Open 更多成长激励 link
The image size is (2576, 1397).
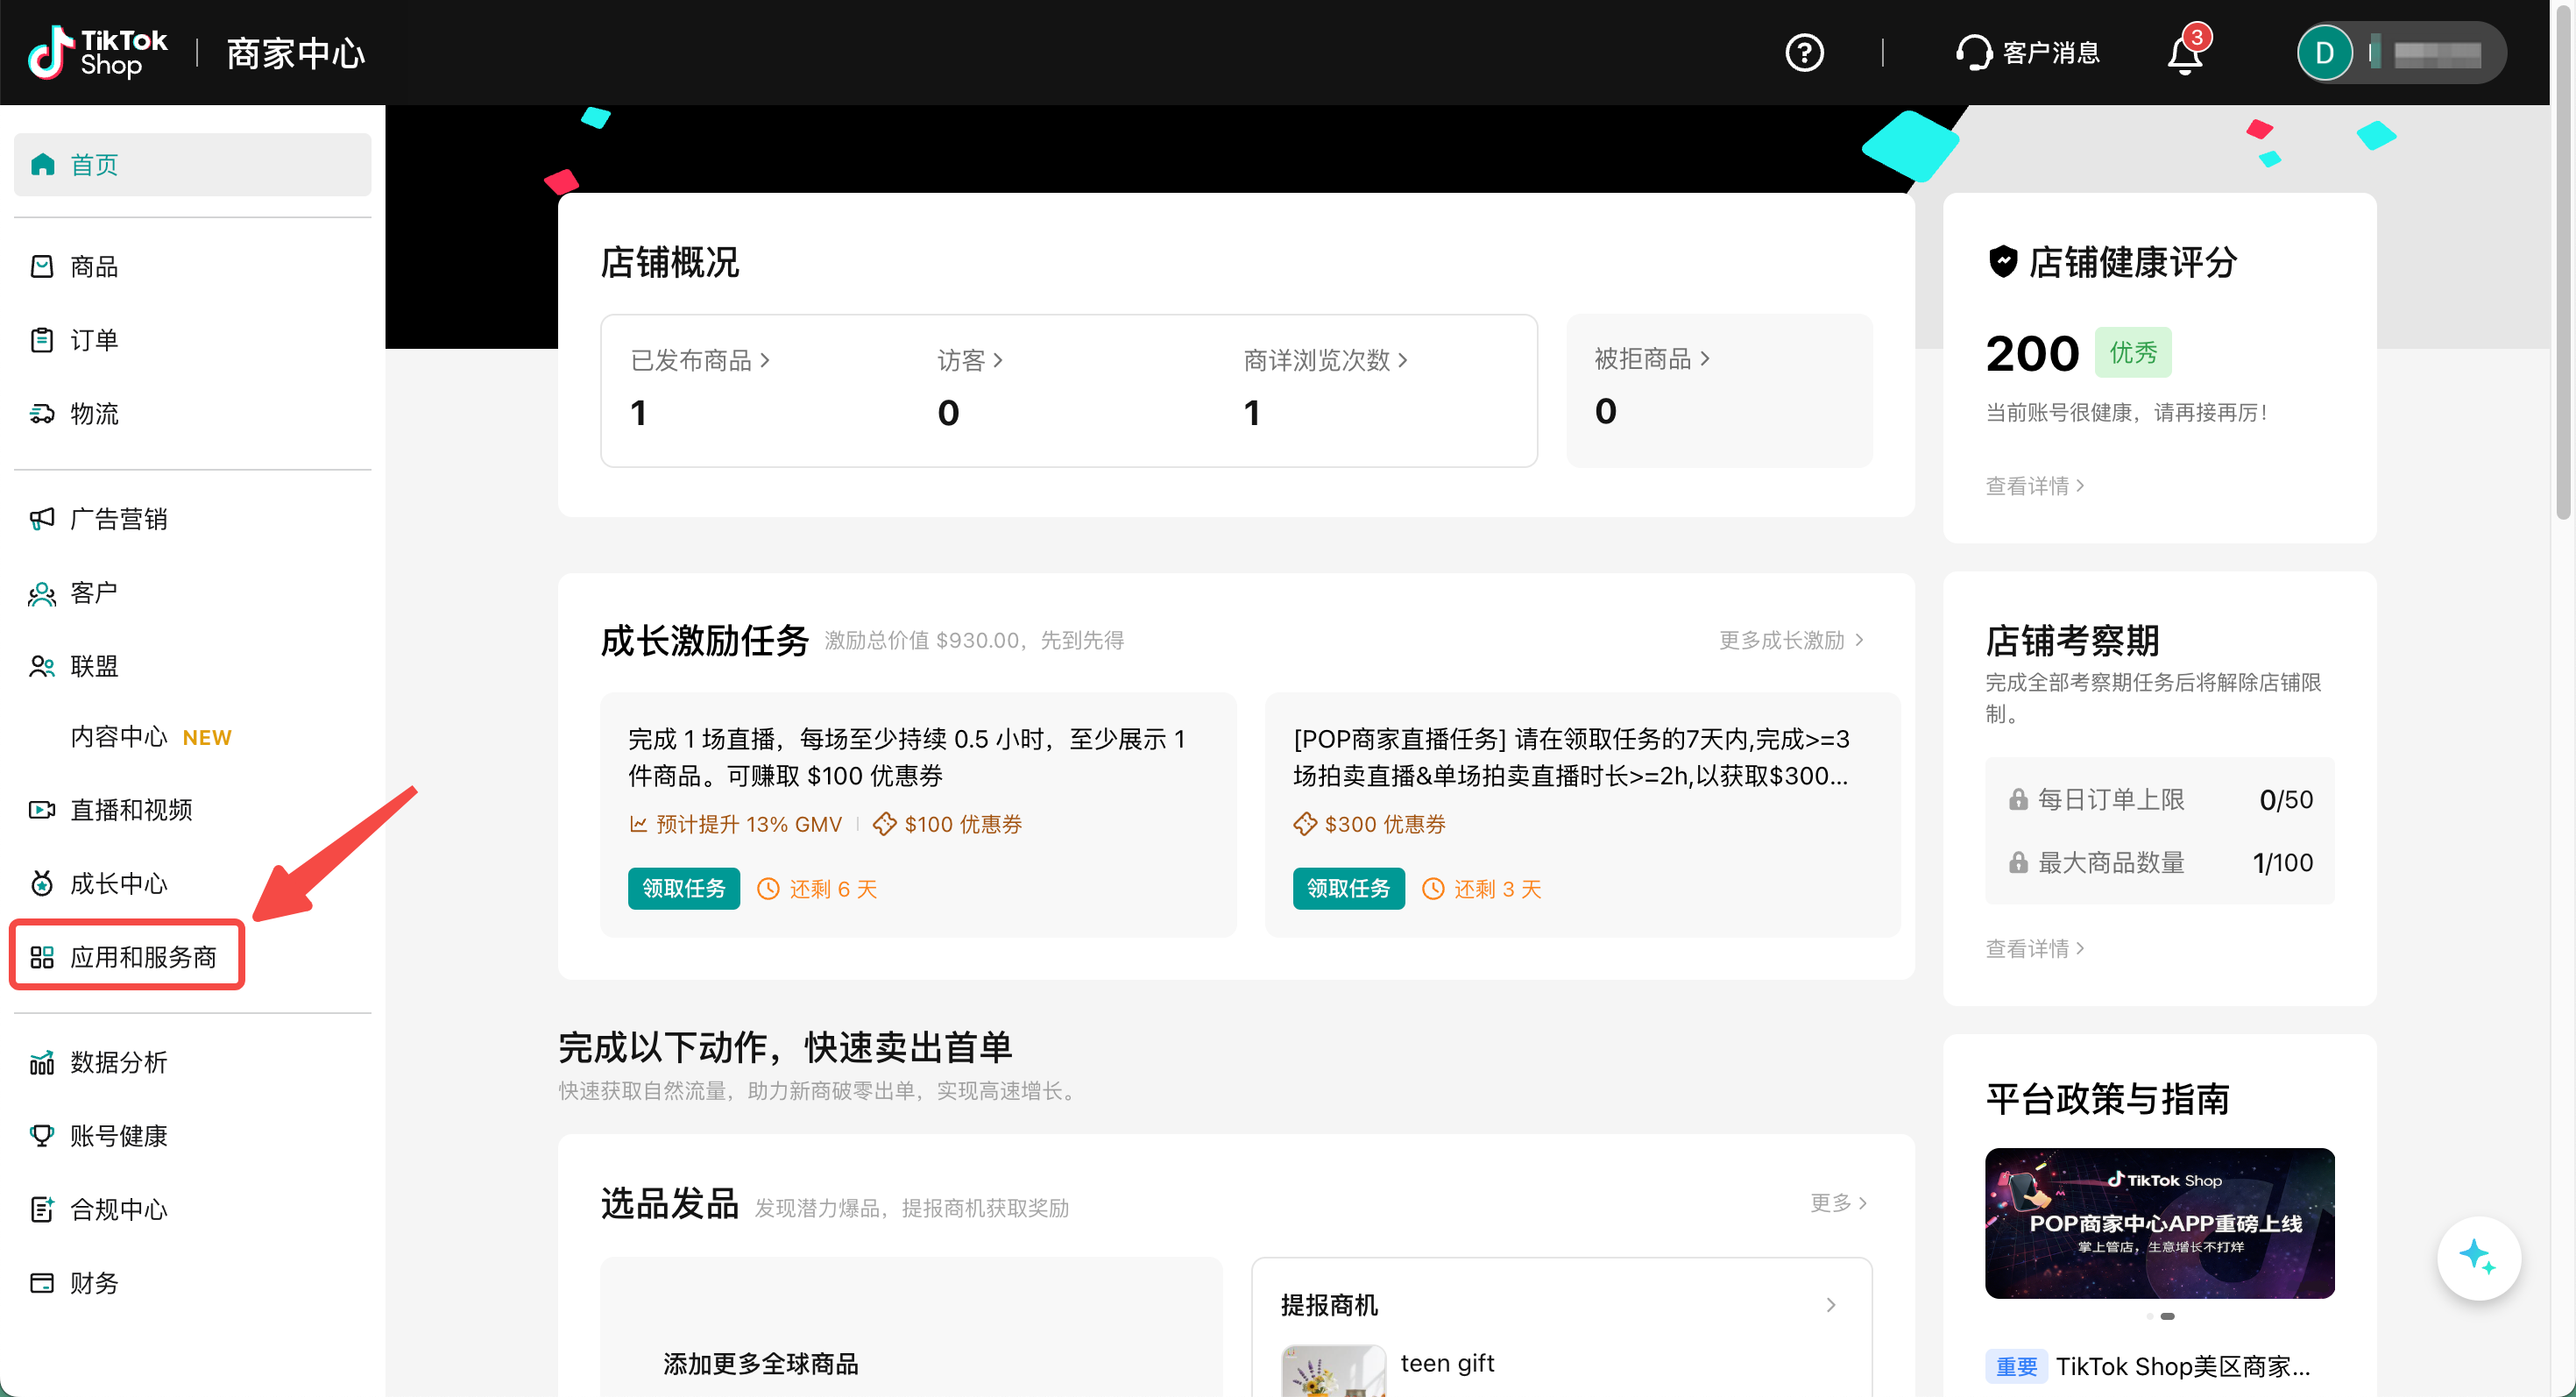(1791, 639)
